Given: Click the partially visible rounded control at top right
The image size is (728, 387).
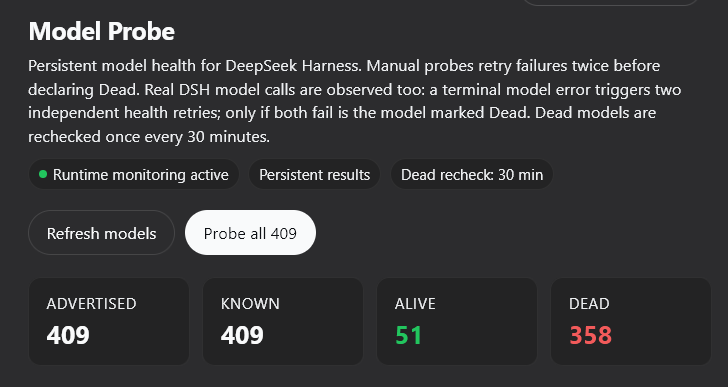Looking at the screenshot, I should [611, 2].
